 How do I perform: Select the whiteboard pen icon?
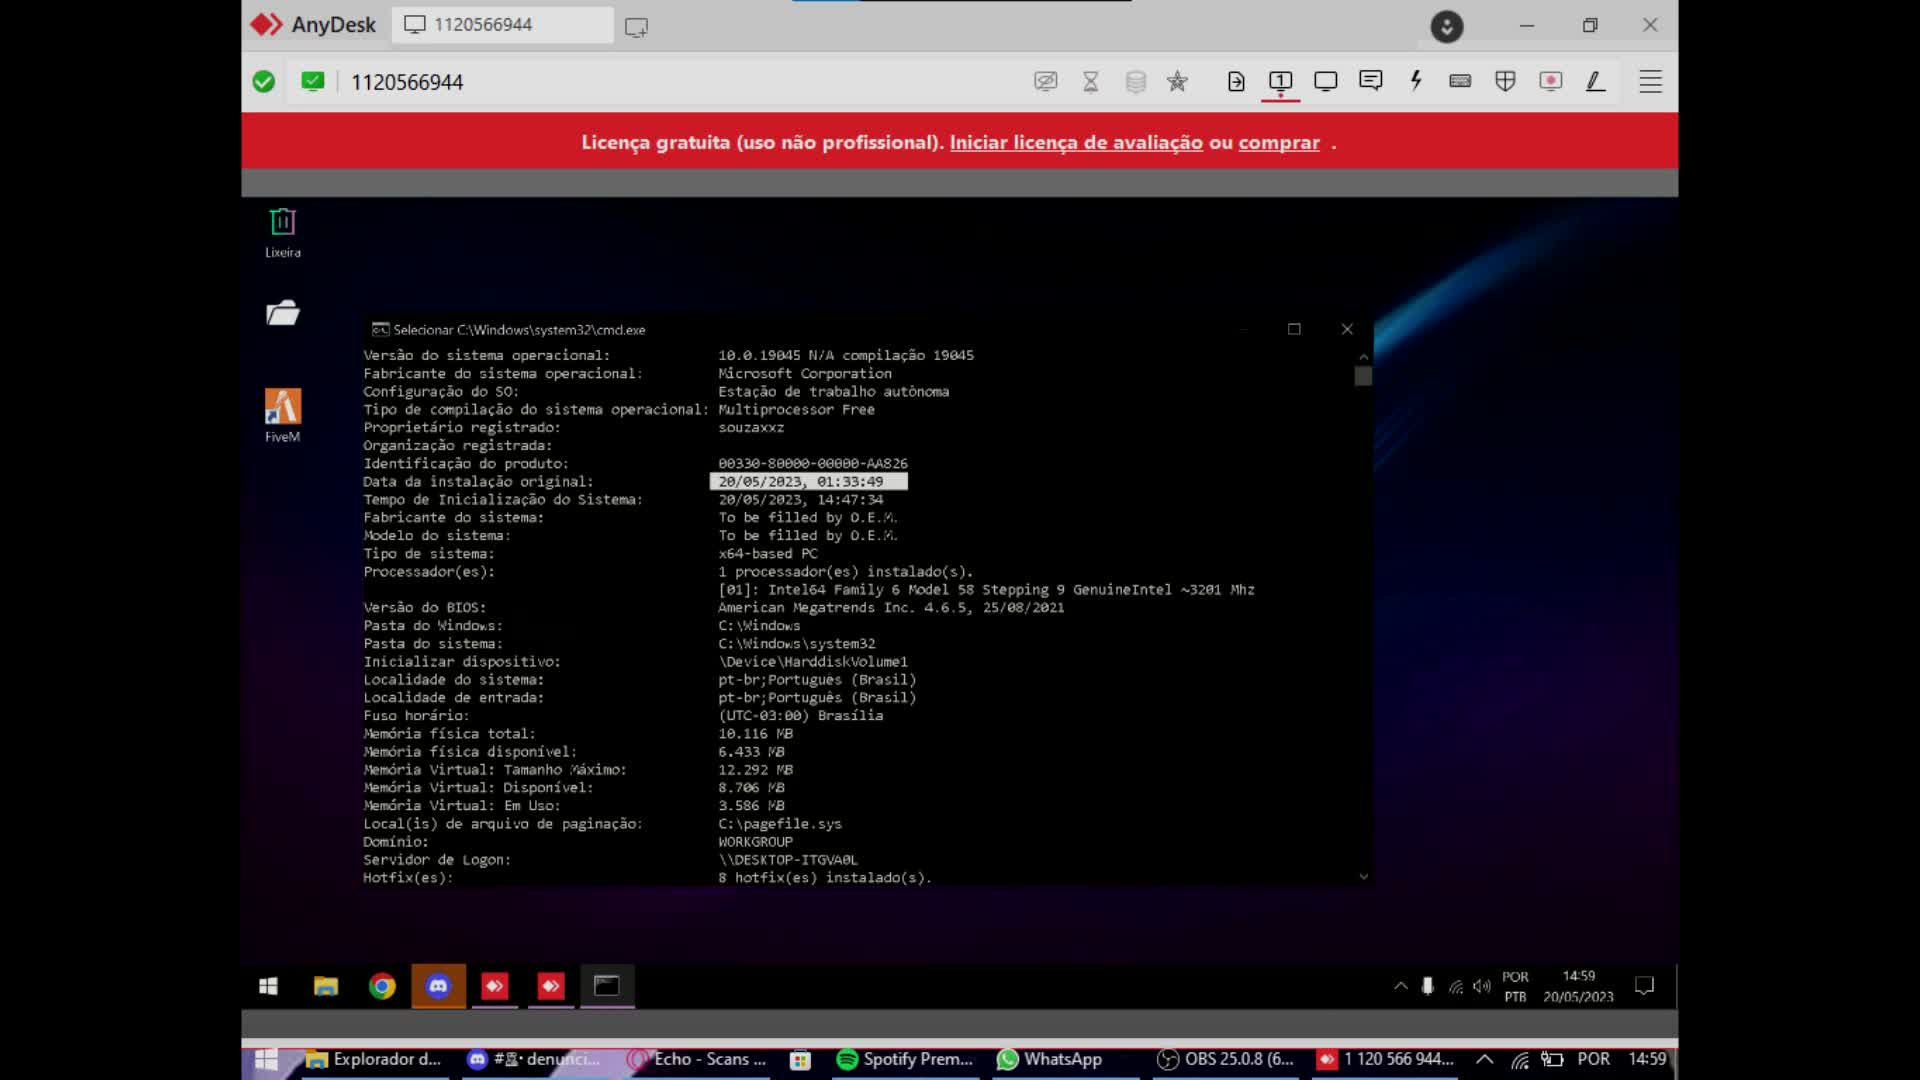(1596, 81)
